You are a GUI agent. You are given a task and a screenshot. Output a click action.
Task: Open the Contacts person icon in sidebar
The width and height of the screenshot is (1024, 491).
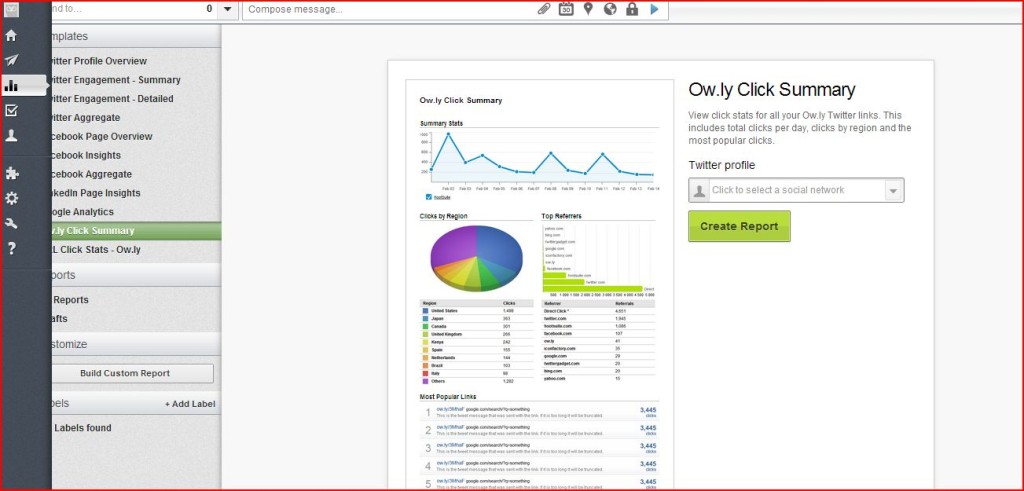coord(11,135)
